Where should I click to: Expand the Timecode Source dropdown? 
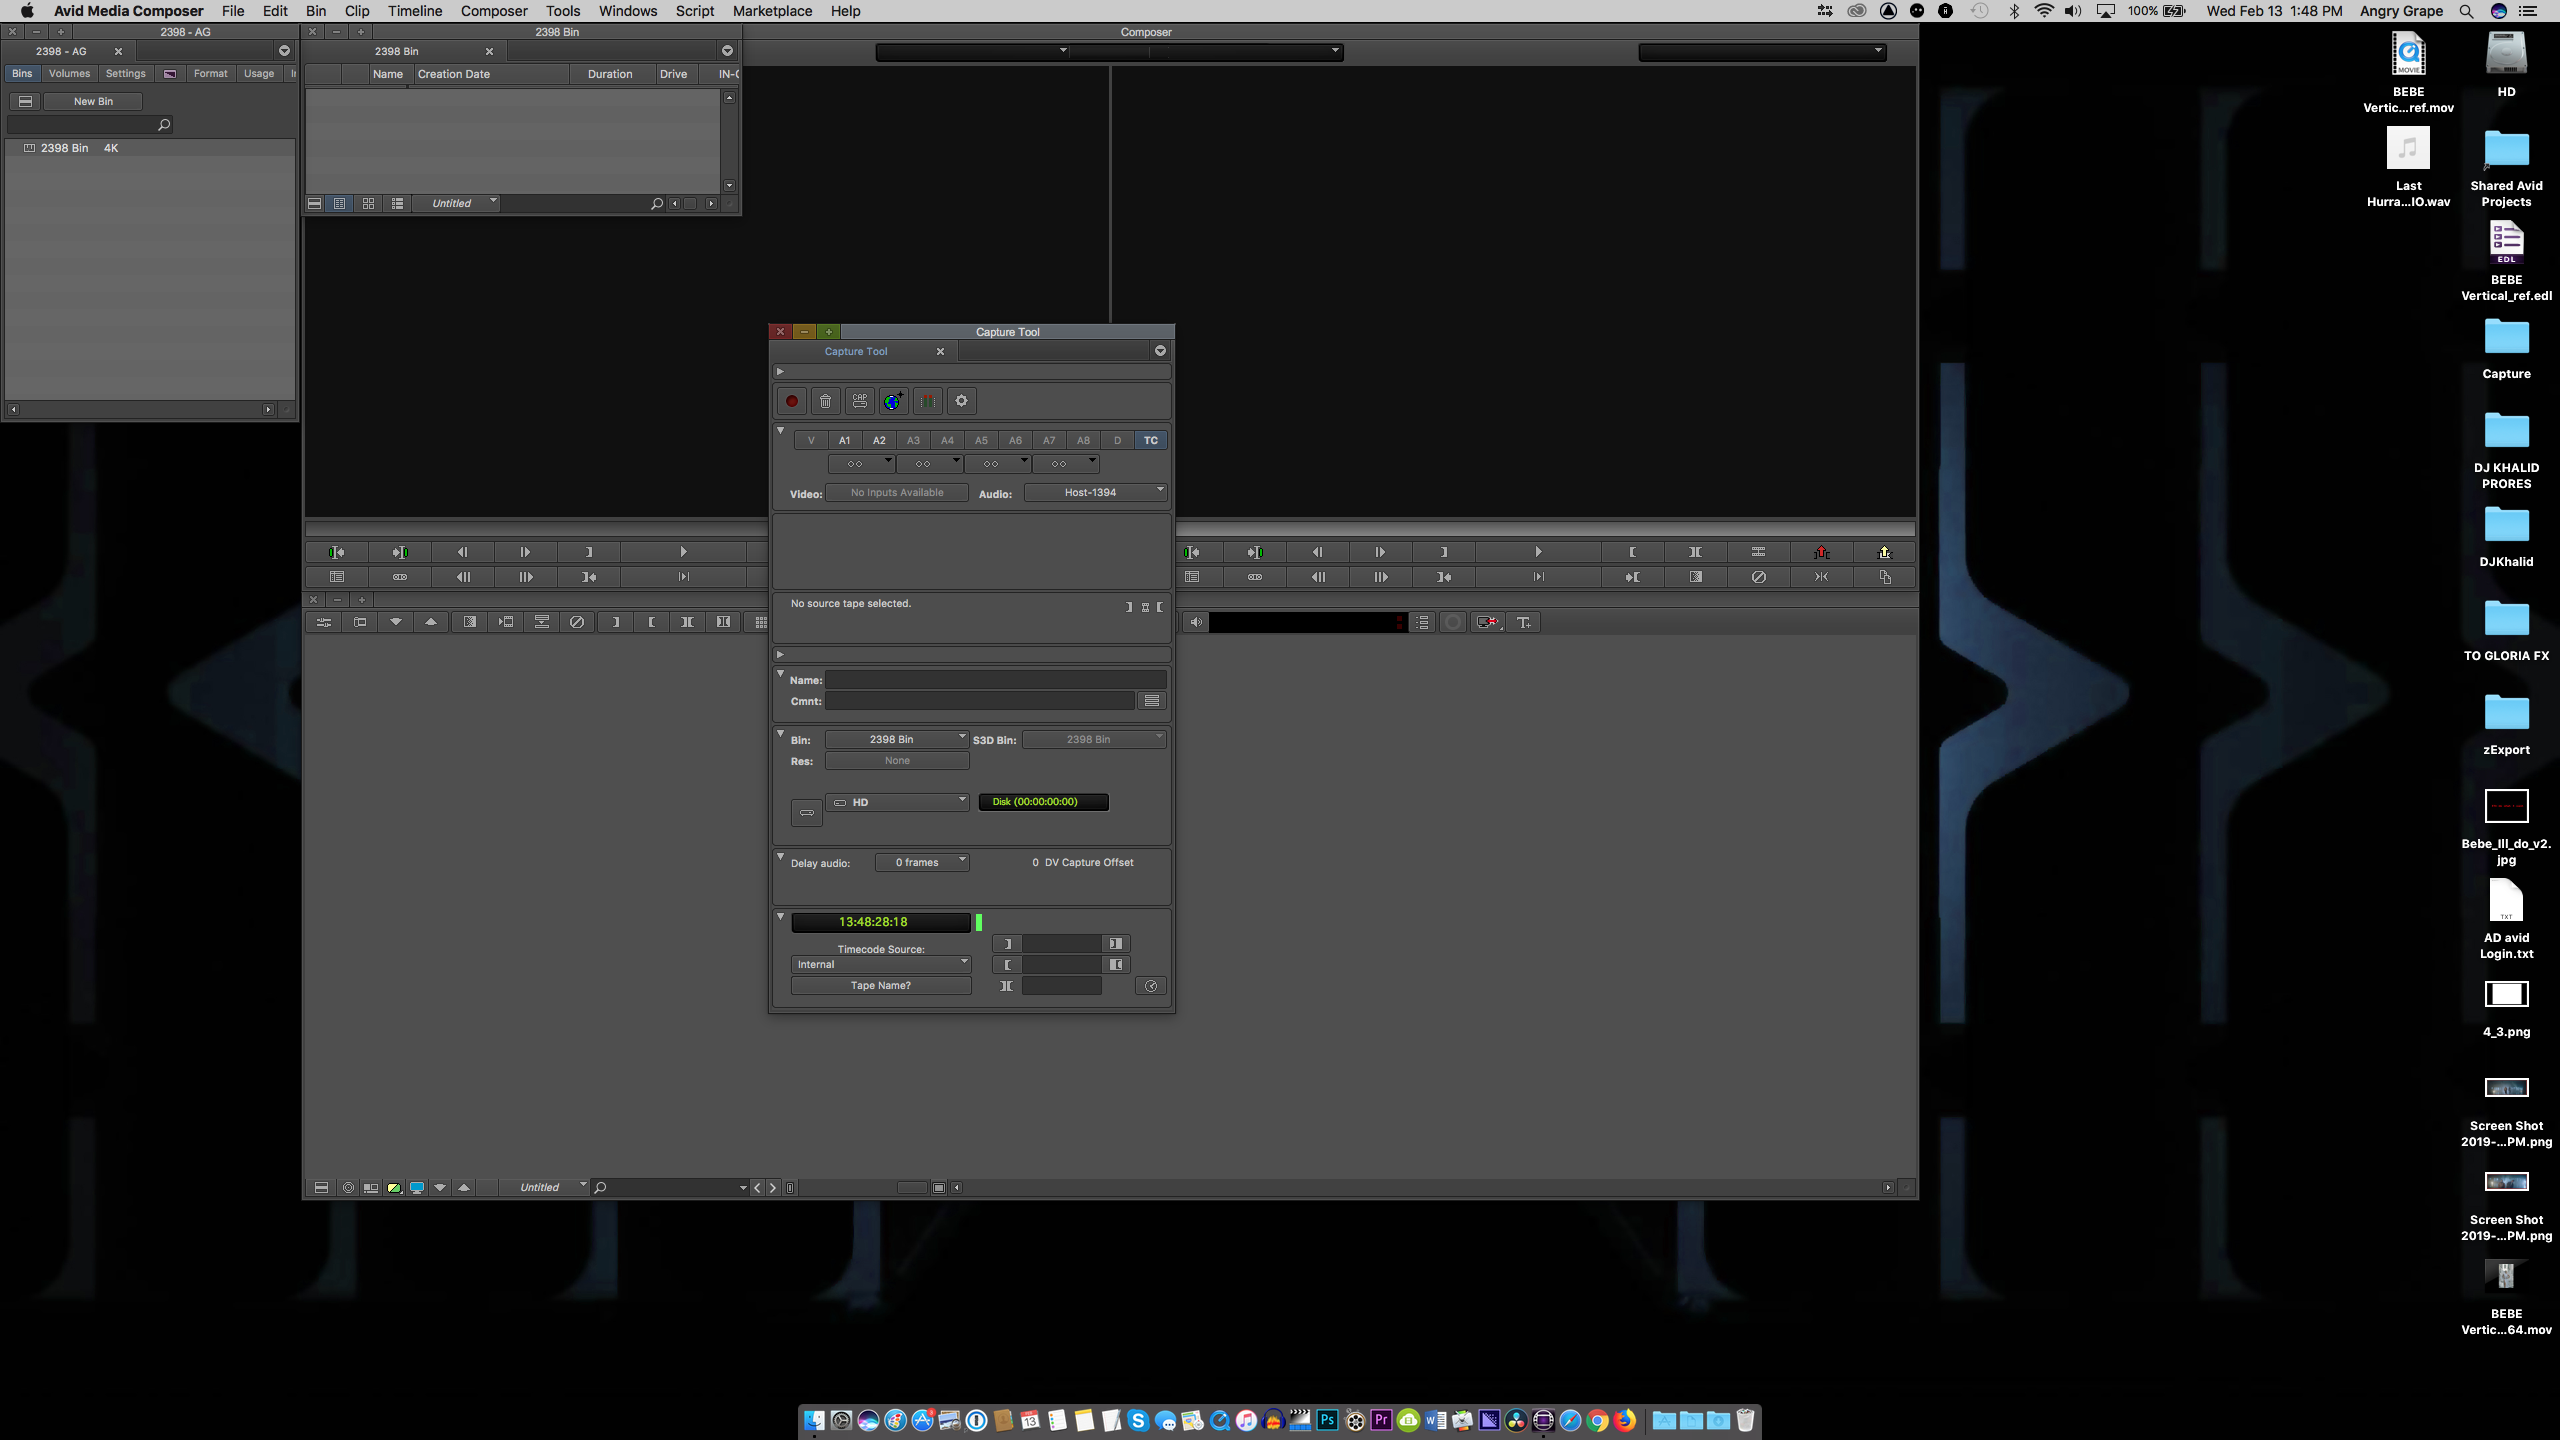pyautogui.click(x=879, y=964)
